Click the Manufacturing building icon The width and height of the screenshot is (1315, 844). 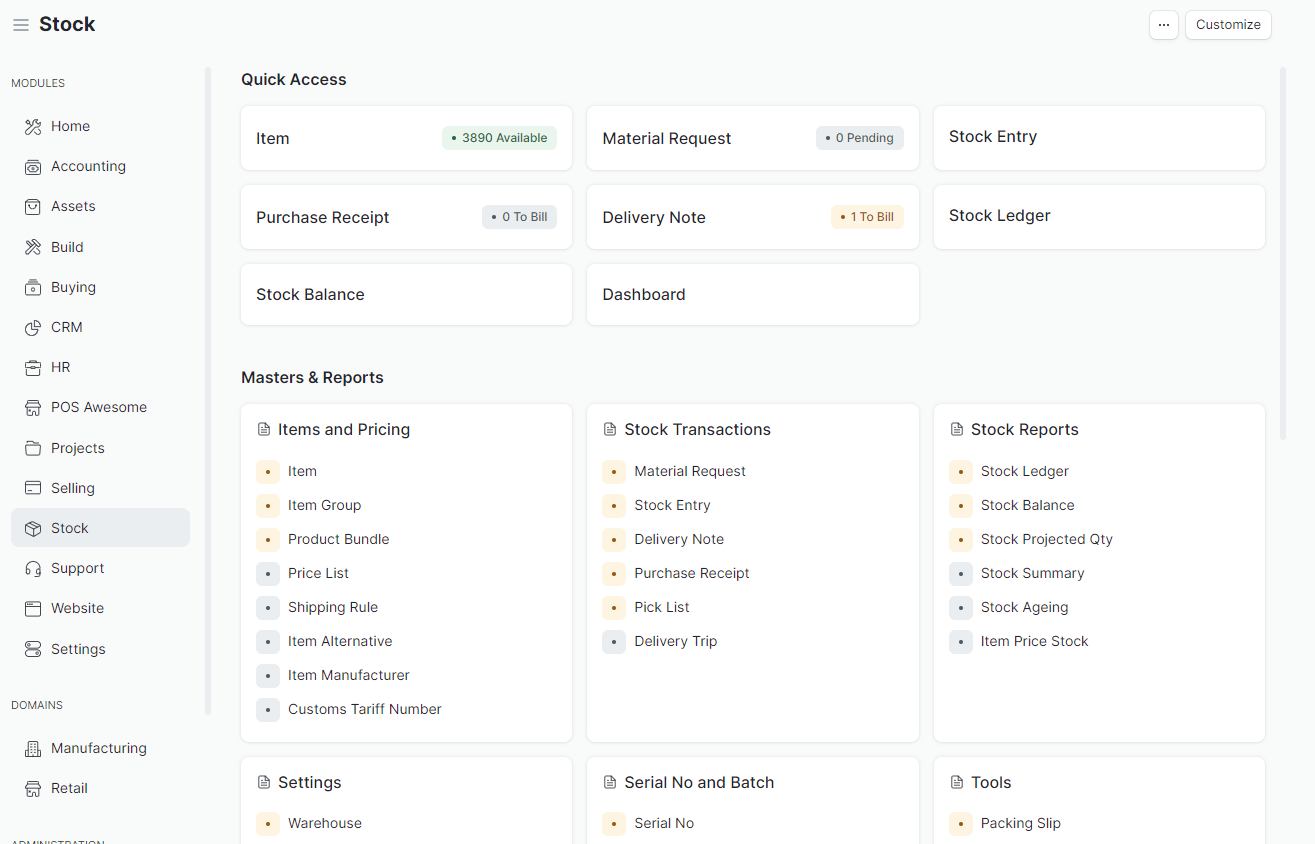33,749
